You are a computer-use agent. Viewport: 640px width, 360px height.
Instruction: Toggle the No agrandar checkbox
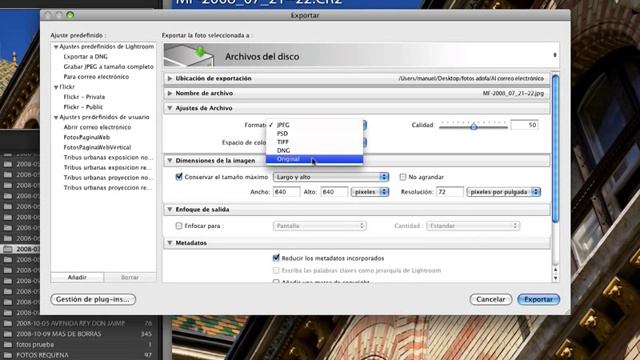pyautogui.click(x=403, y=177)
